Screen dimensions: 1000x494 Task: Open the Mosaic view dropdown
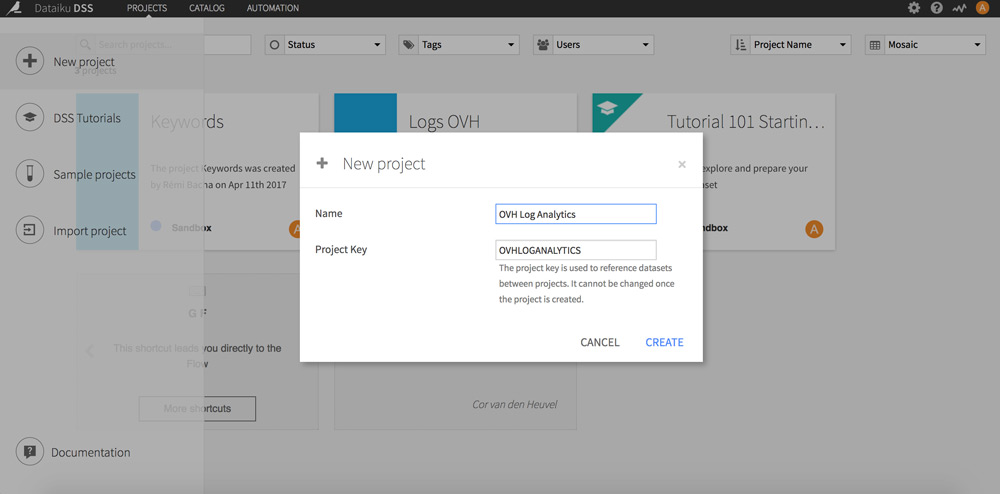925,45
